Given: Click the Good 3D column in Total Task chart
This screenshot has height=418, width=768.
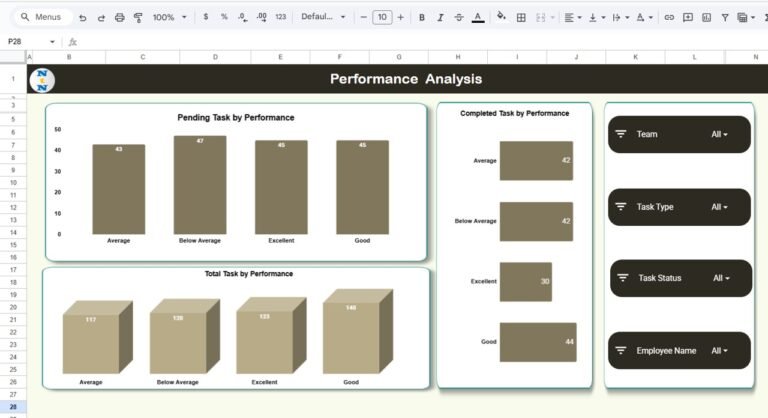Looking at the screenshot, I should tap(358, 331).
